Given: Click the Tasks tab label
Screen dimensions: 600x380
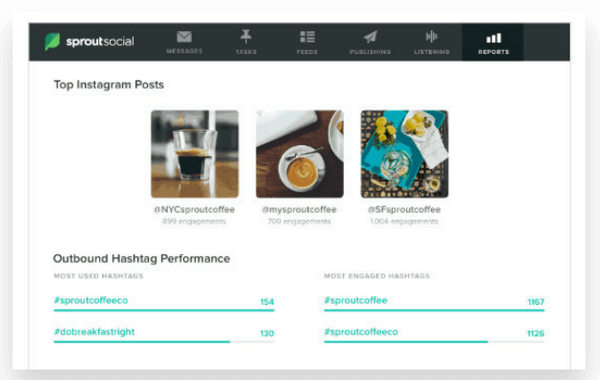Looking at the screenshot, I should click(246, 52).
